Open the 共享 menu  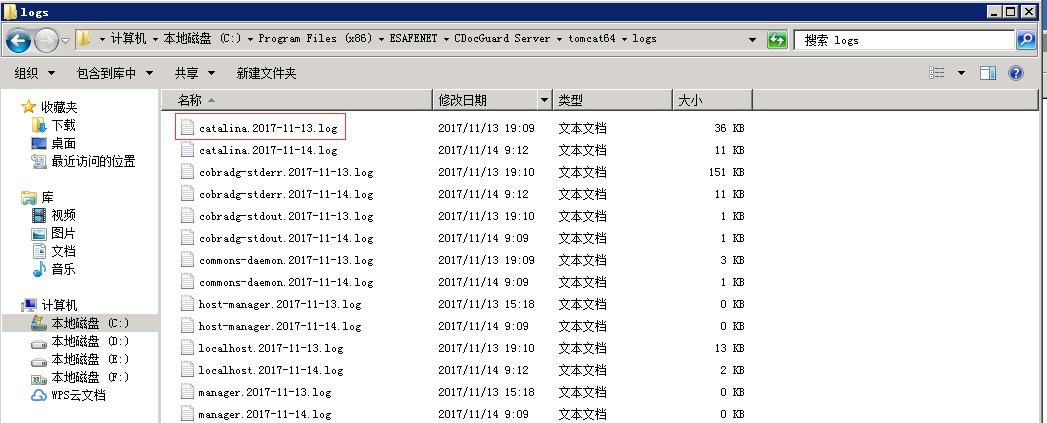pyautogui.click(x=192, y=73)
